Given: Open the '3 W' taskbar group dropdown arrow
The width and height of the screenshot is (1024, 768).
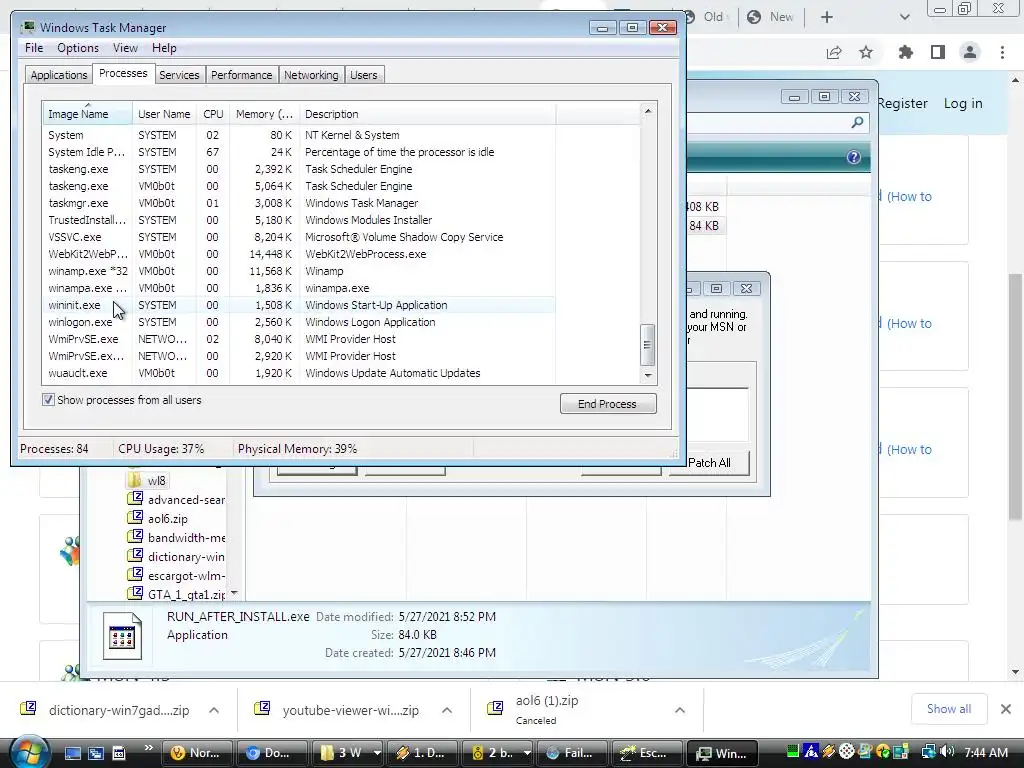Looking at the screenshot, I should (376, 753).
